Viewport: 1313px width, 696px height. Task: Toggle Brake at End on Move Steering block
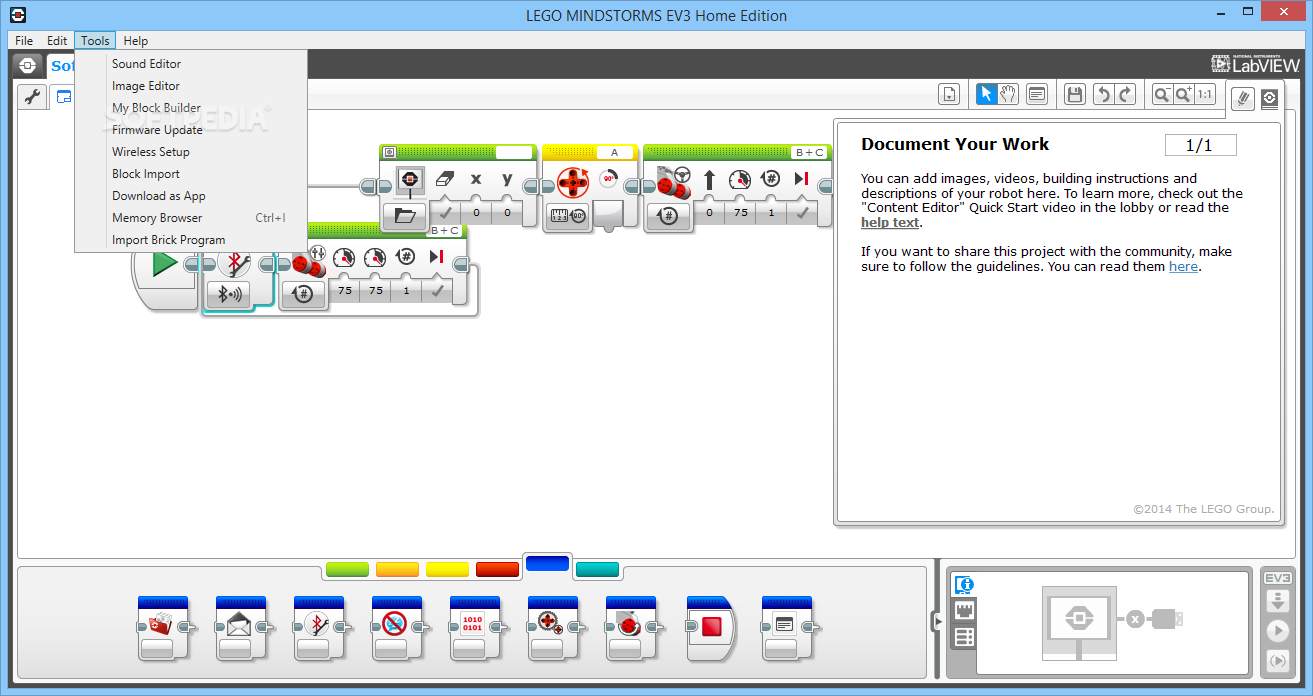pyautogui.click(x=801, y=213)
